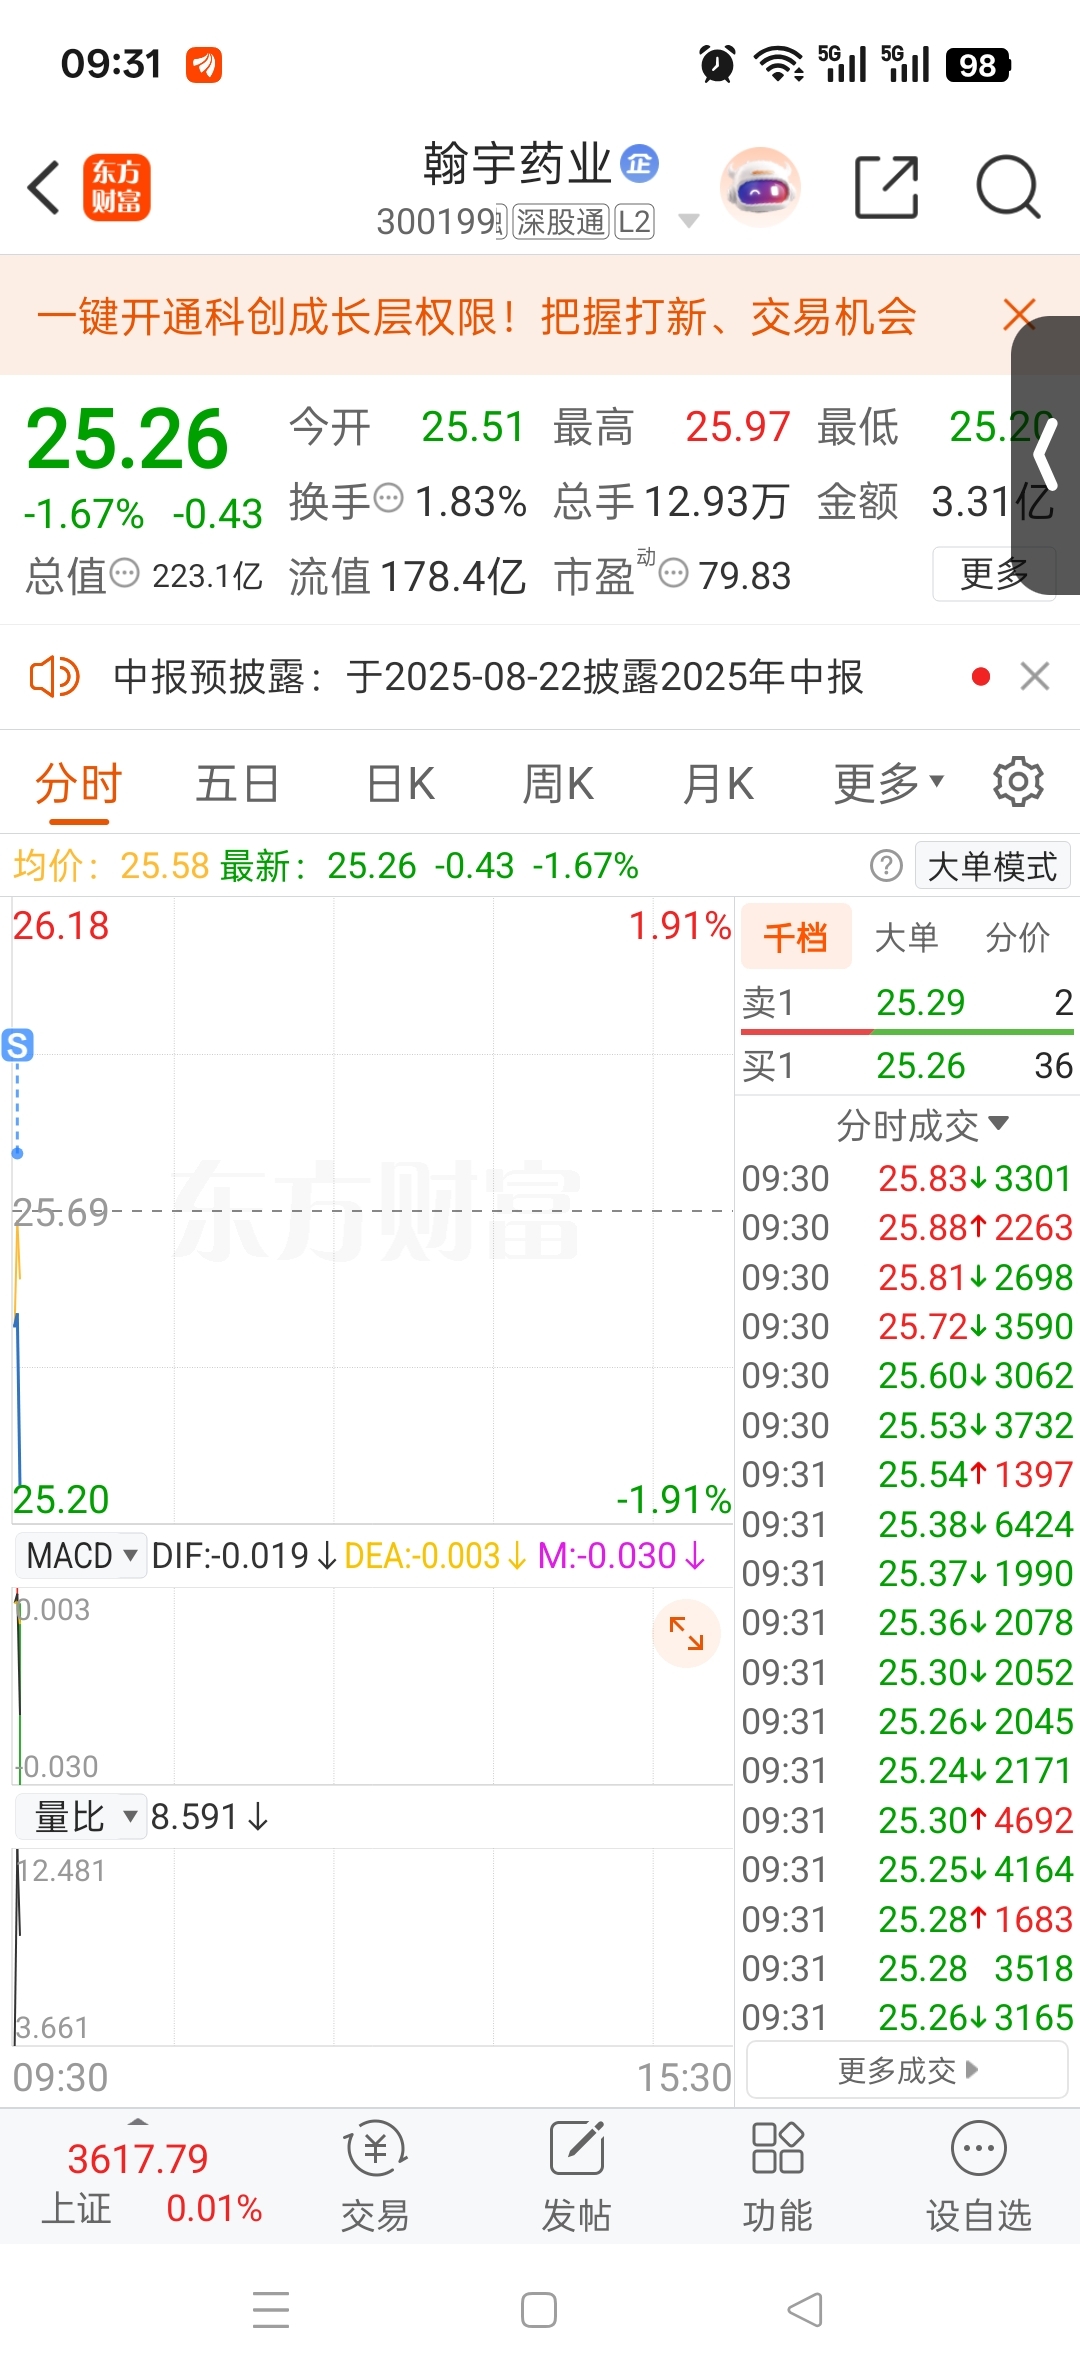Viewport: 1080px width, 2376px height.
Task: Tap 设自选 add to watchlist icon
Action: pos(979,2176)
